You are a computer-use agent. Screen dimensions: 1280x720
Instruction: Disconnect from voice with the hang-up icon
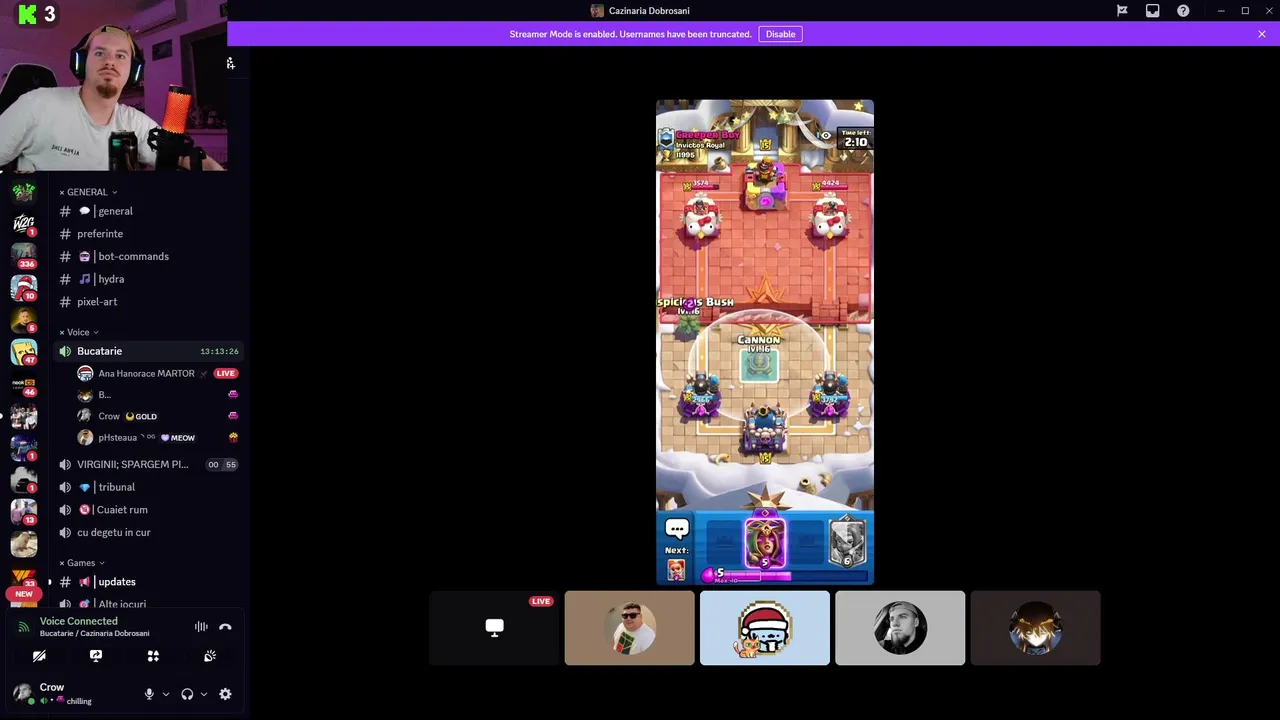225,627
